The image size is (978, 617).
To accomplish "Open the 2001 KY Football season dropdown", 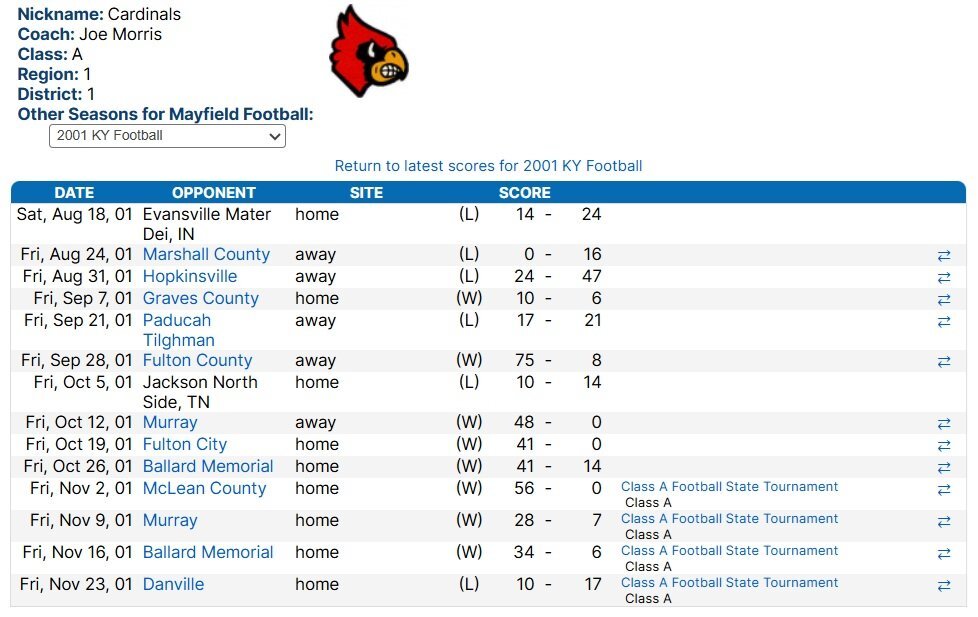I will coord(167,136).
